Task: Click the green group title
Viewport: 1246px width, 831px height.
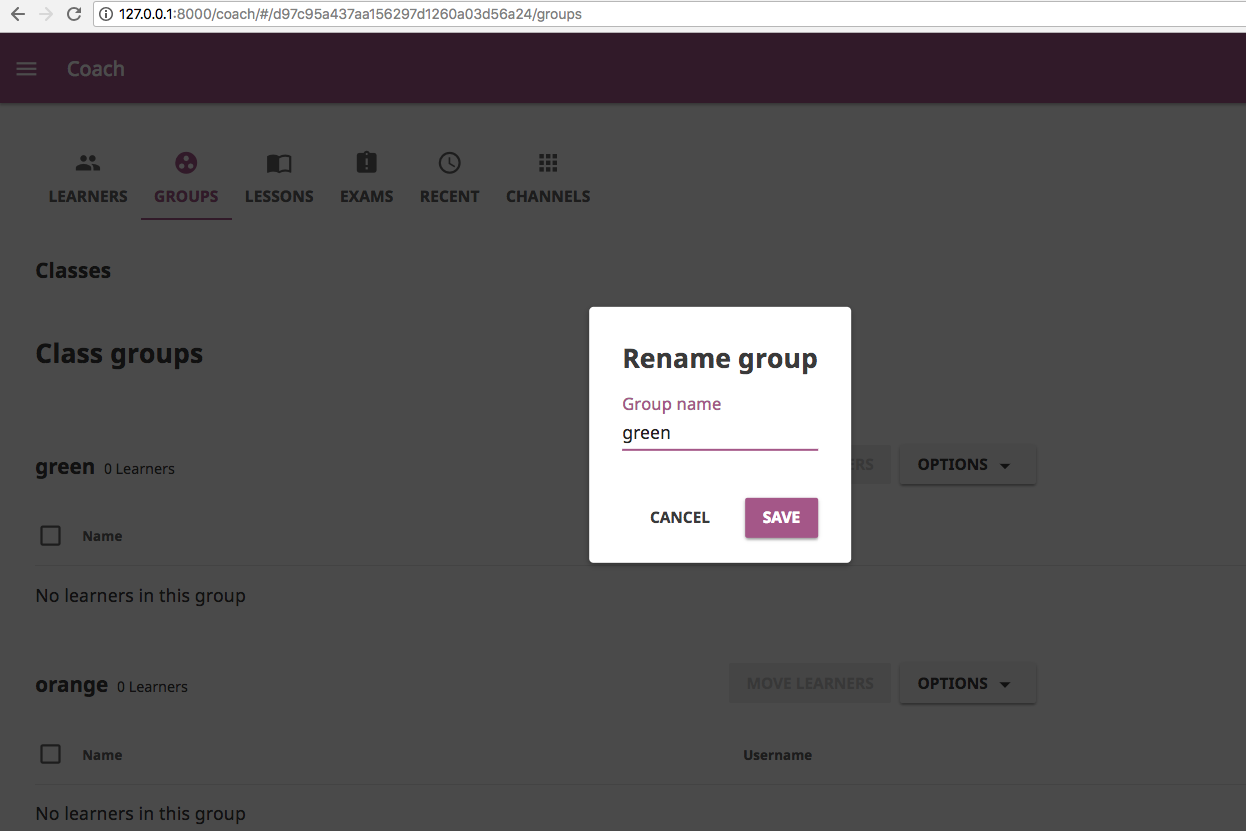Action: (x=65, y=467)
